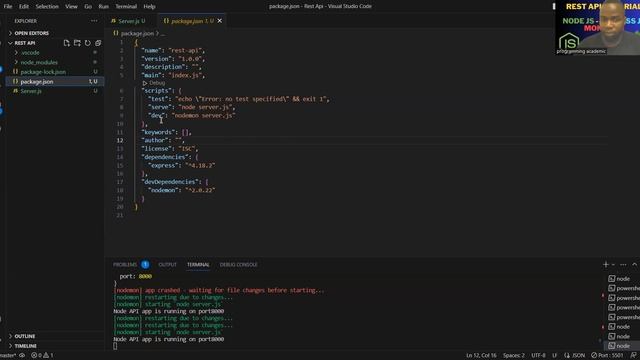Open the terminal panel more actions ellipsis
This screenshot has height=360, width=640.
[623, 264]
